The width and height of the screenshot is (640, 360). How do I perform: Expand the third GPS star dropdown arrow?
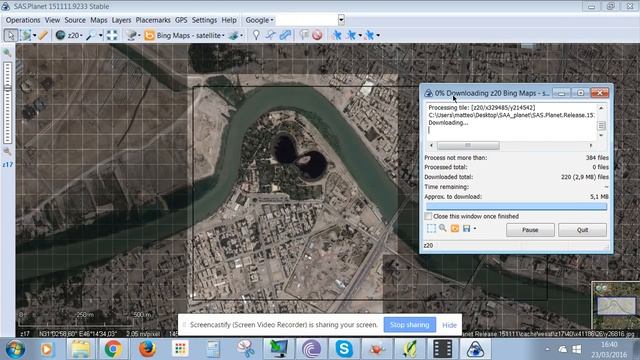coord(378,36)
